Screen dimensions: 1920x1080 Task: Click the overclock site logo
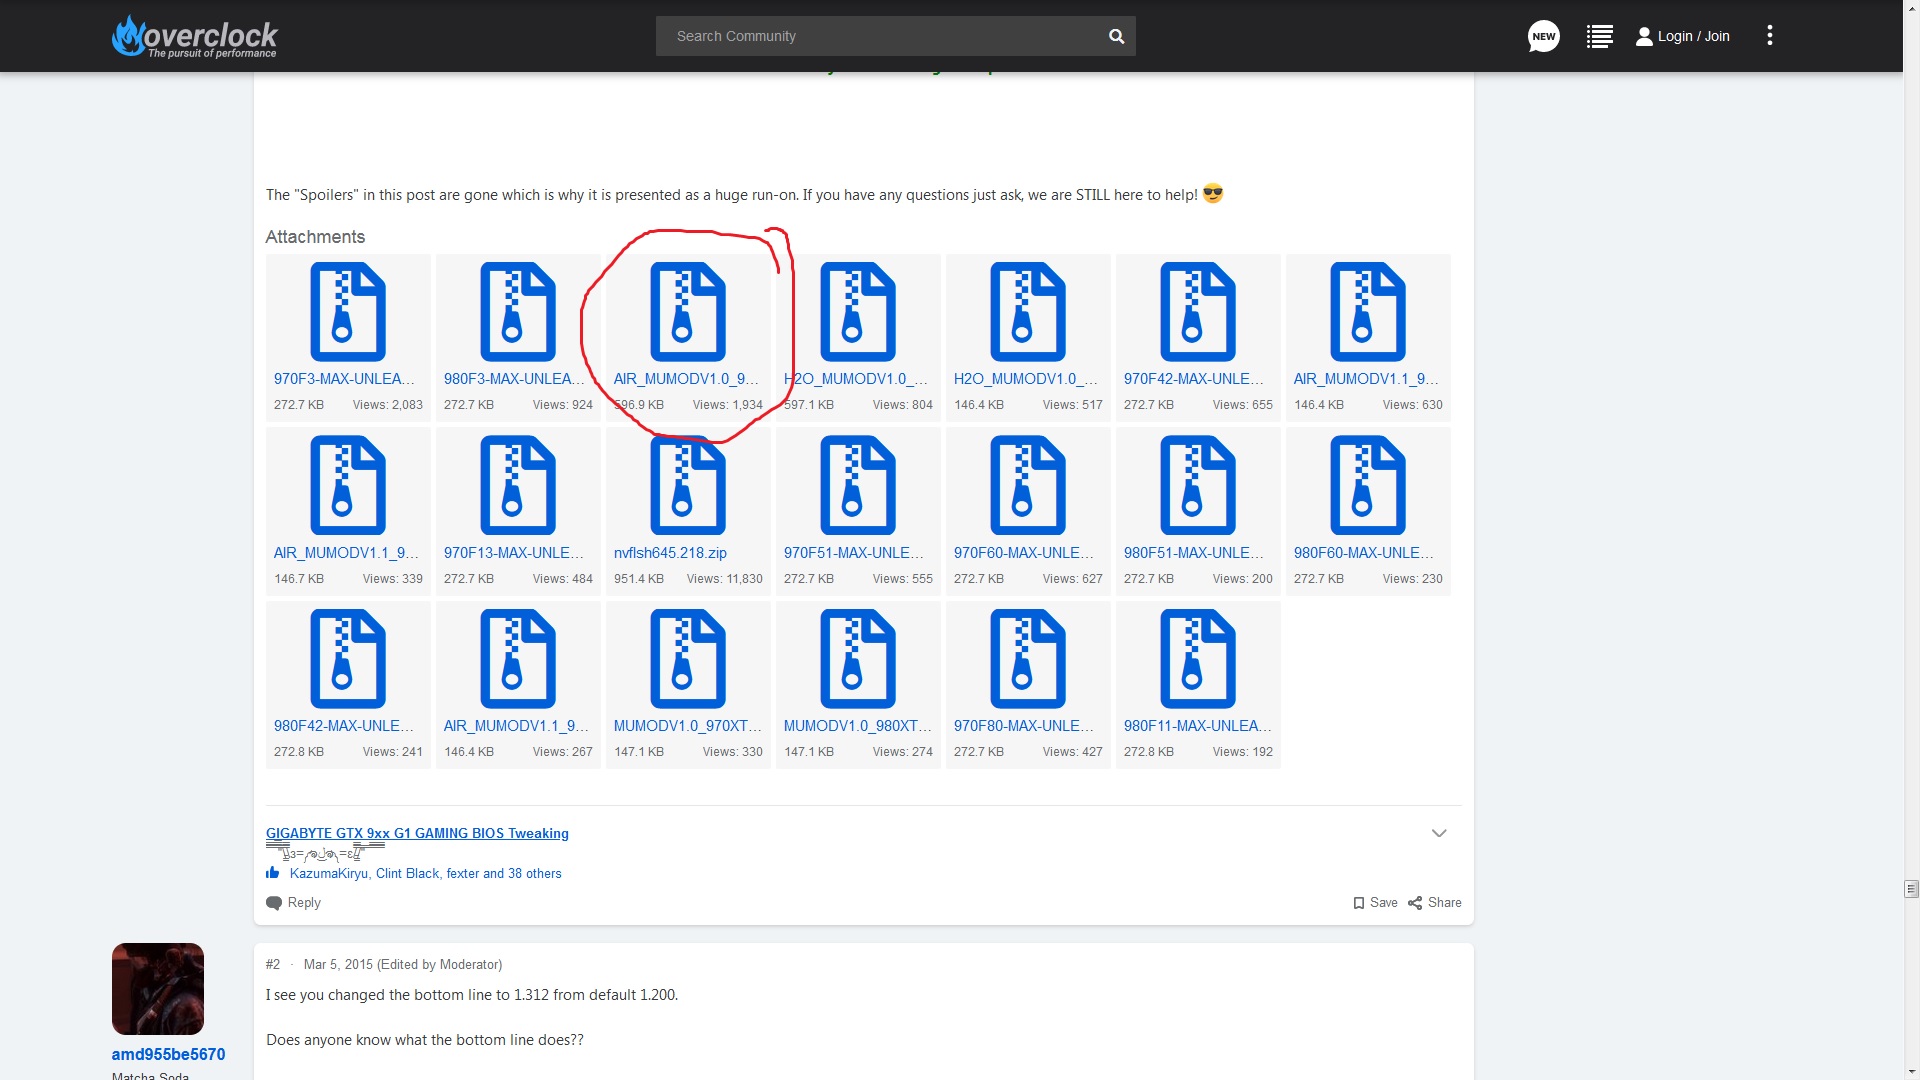click(195, 36)
